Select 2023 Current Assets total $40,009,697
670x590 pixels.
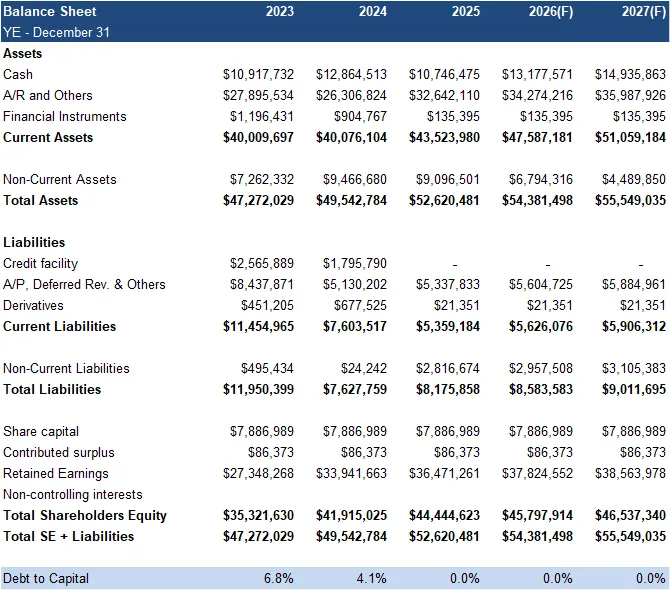pos(258,137)
